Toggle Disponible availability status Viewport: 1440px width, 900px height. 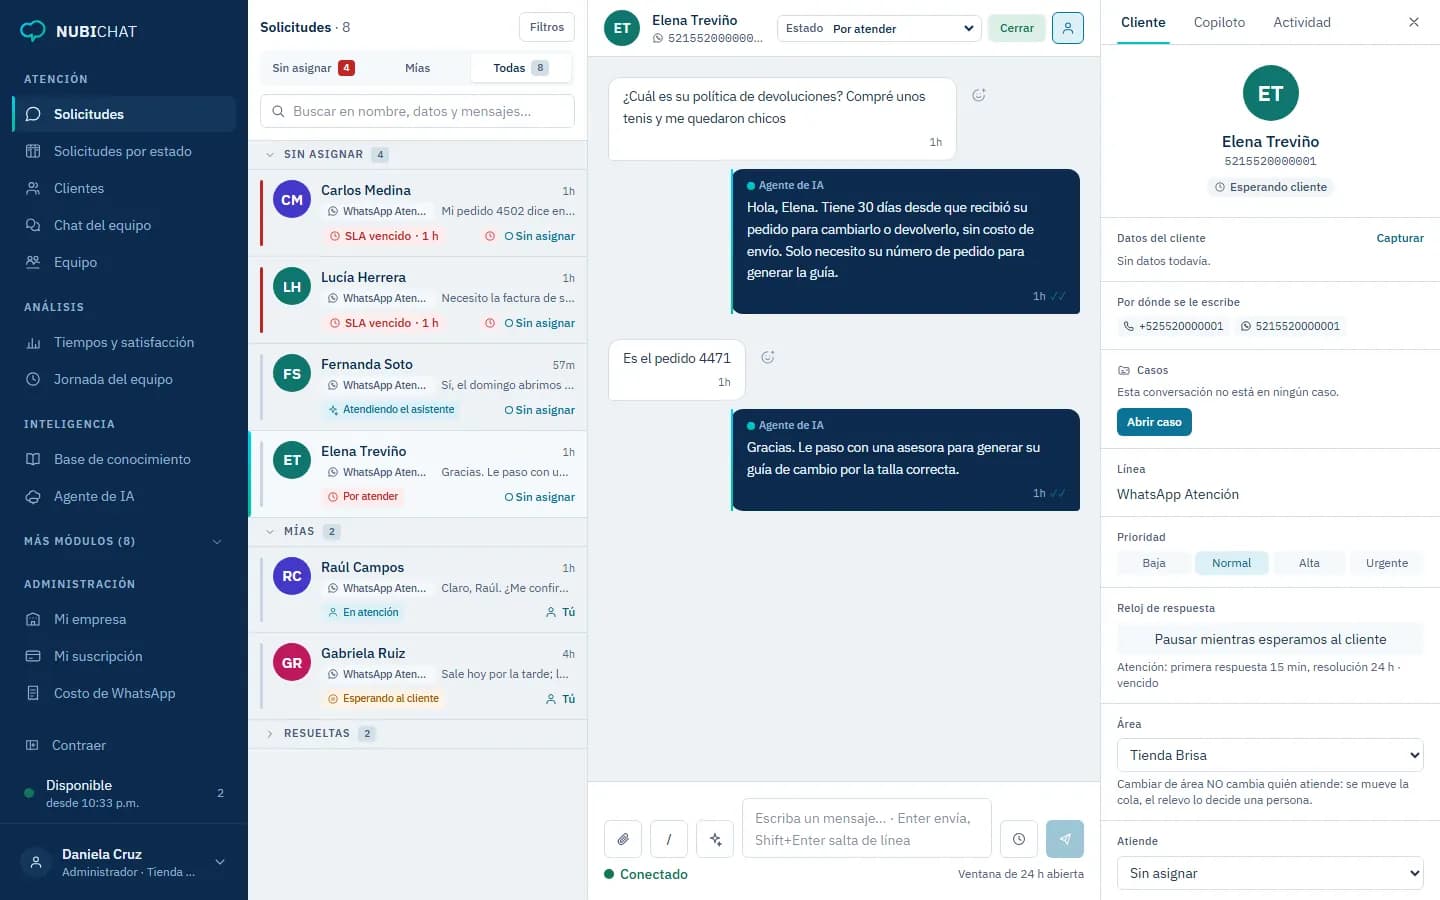click(124, 793)
